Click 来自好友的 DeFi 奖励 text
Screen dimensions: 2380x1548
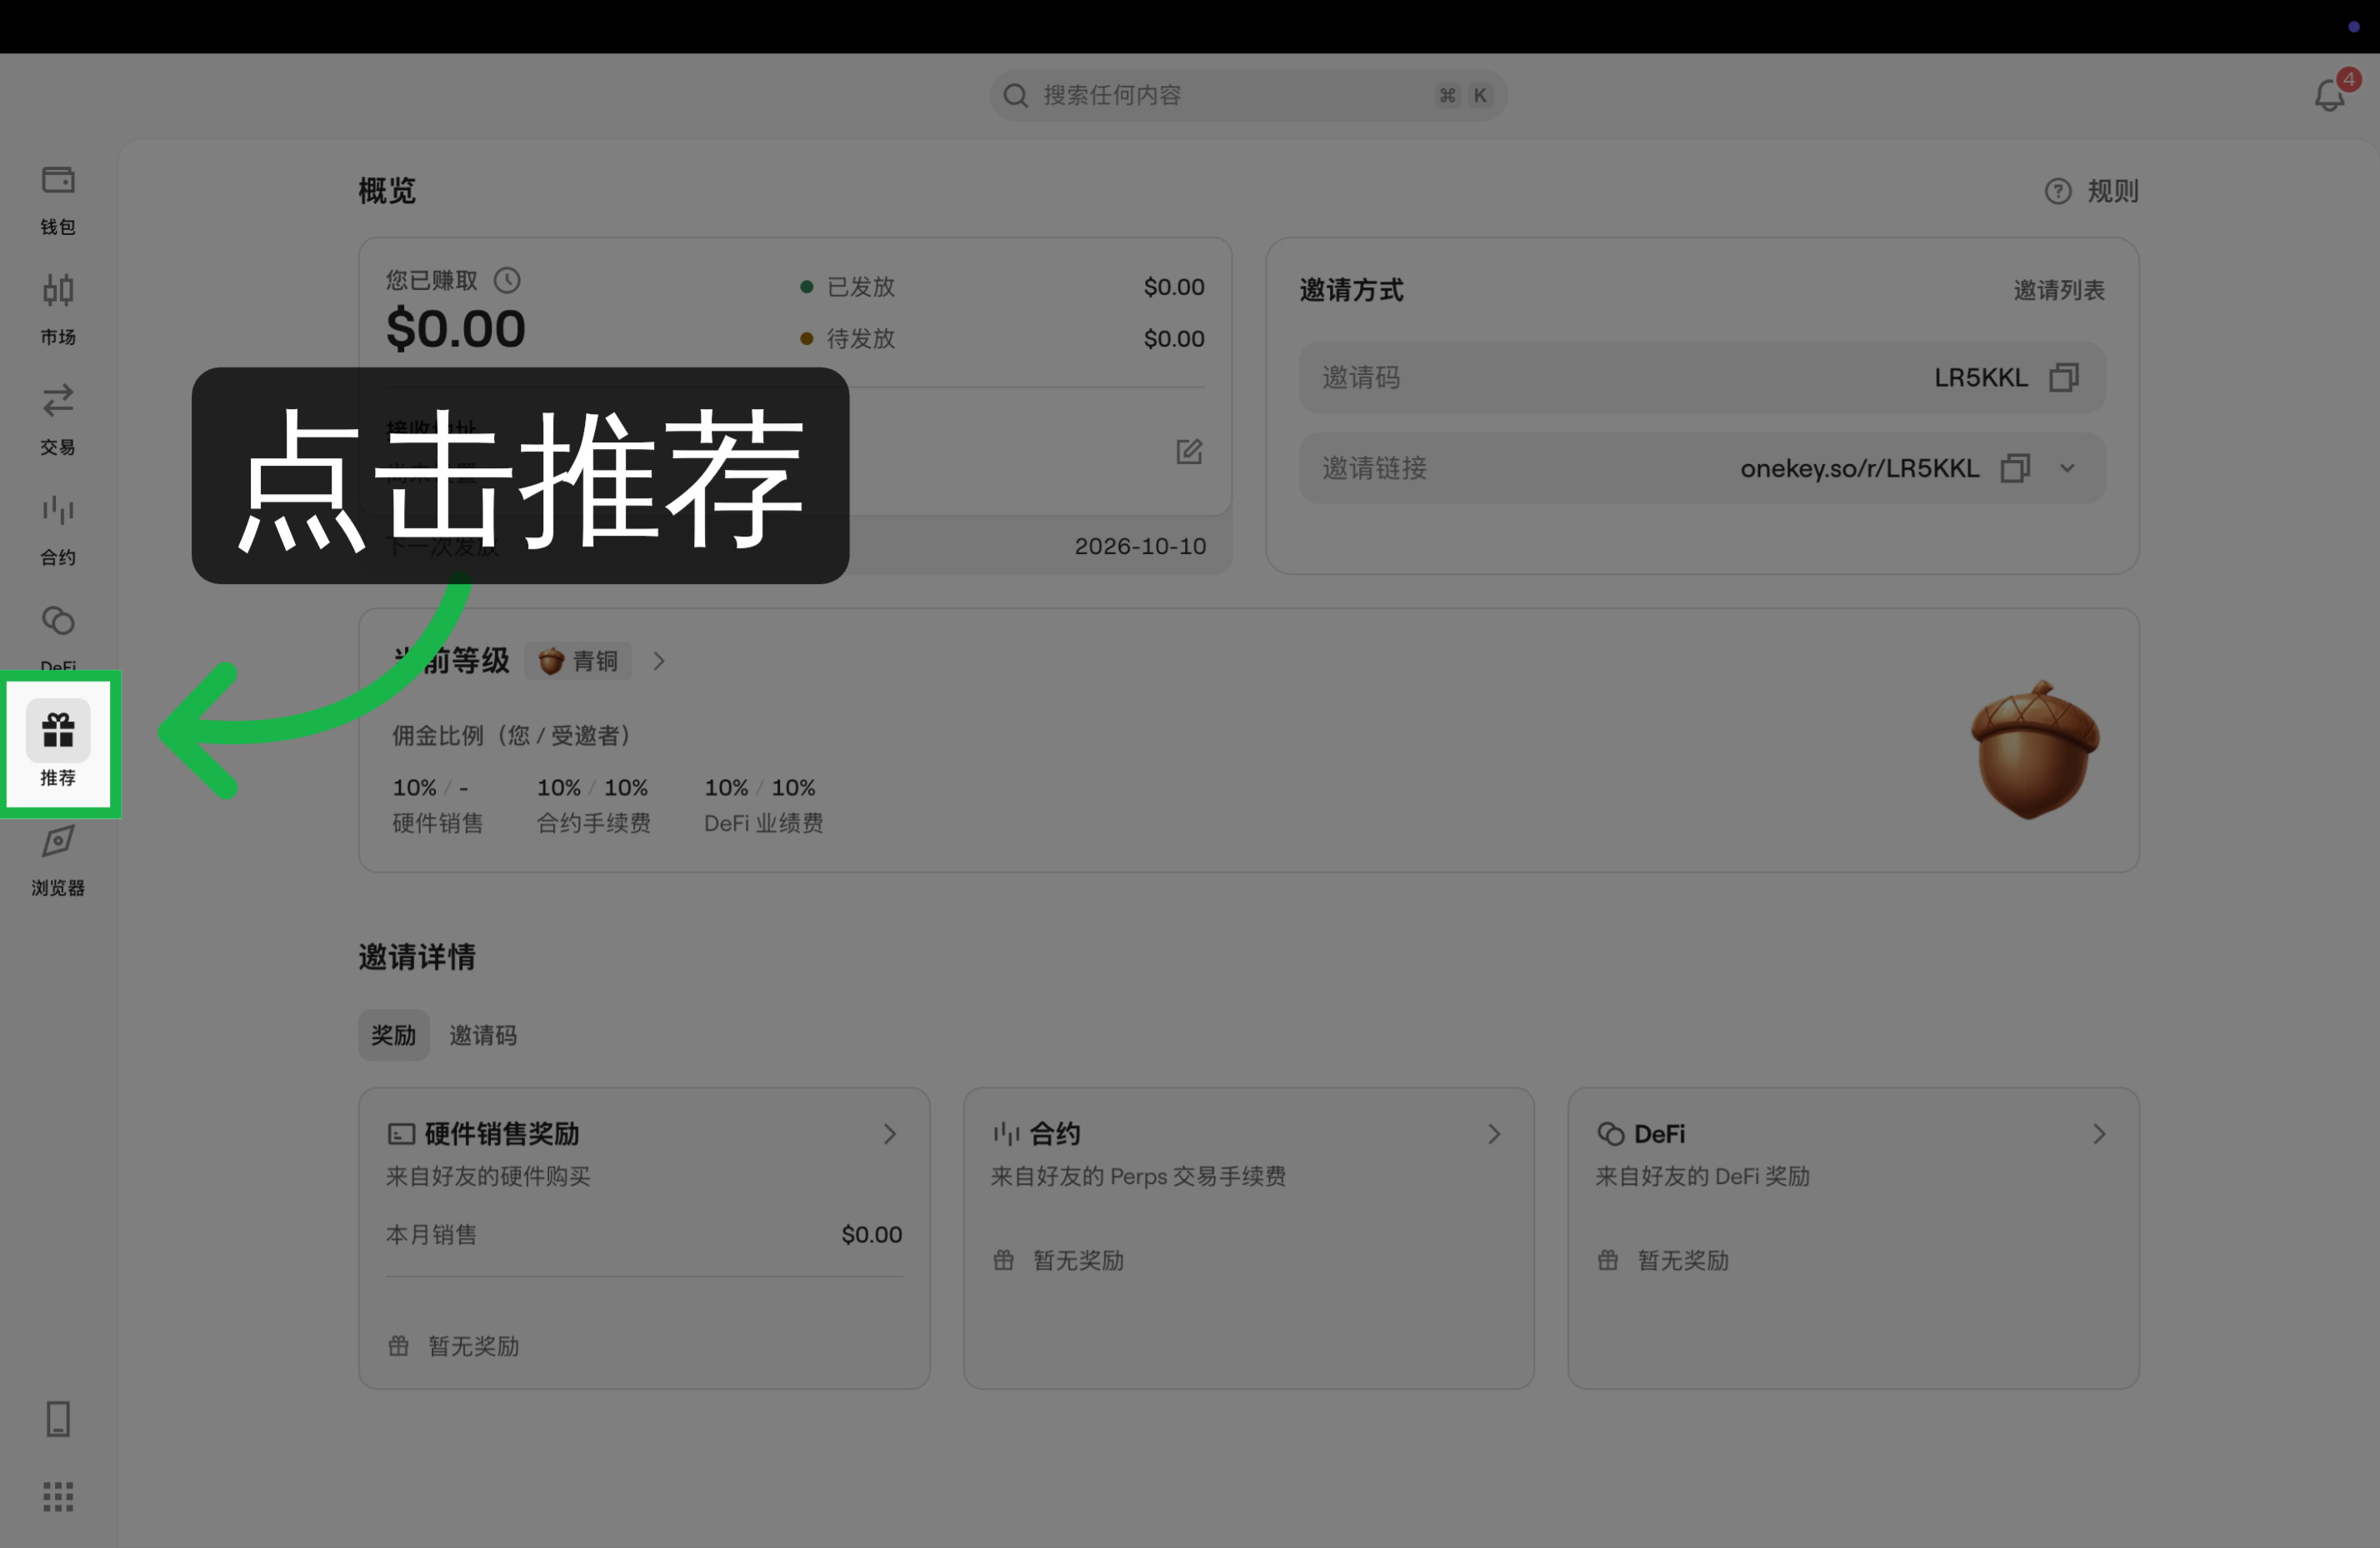(x=1702, y=1176)
